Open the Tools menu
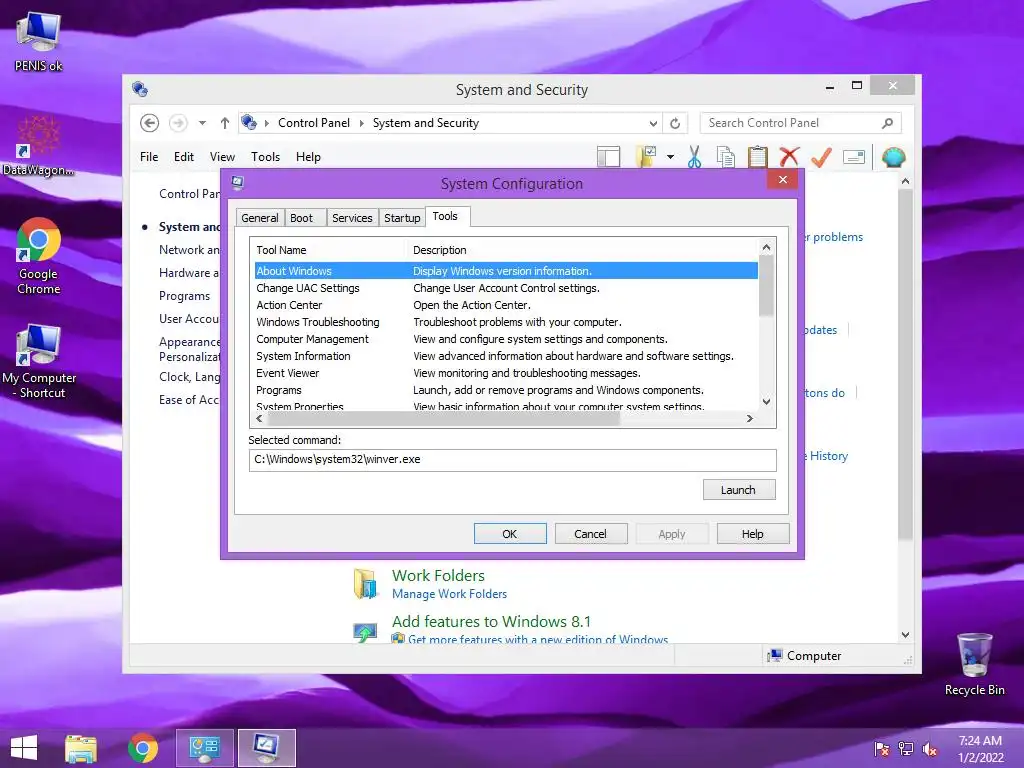Image resolution: width=1024 pixels, height=768 pixels. [x=265, y=157]
